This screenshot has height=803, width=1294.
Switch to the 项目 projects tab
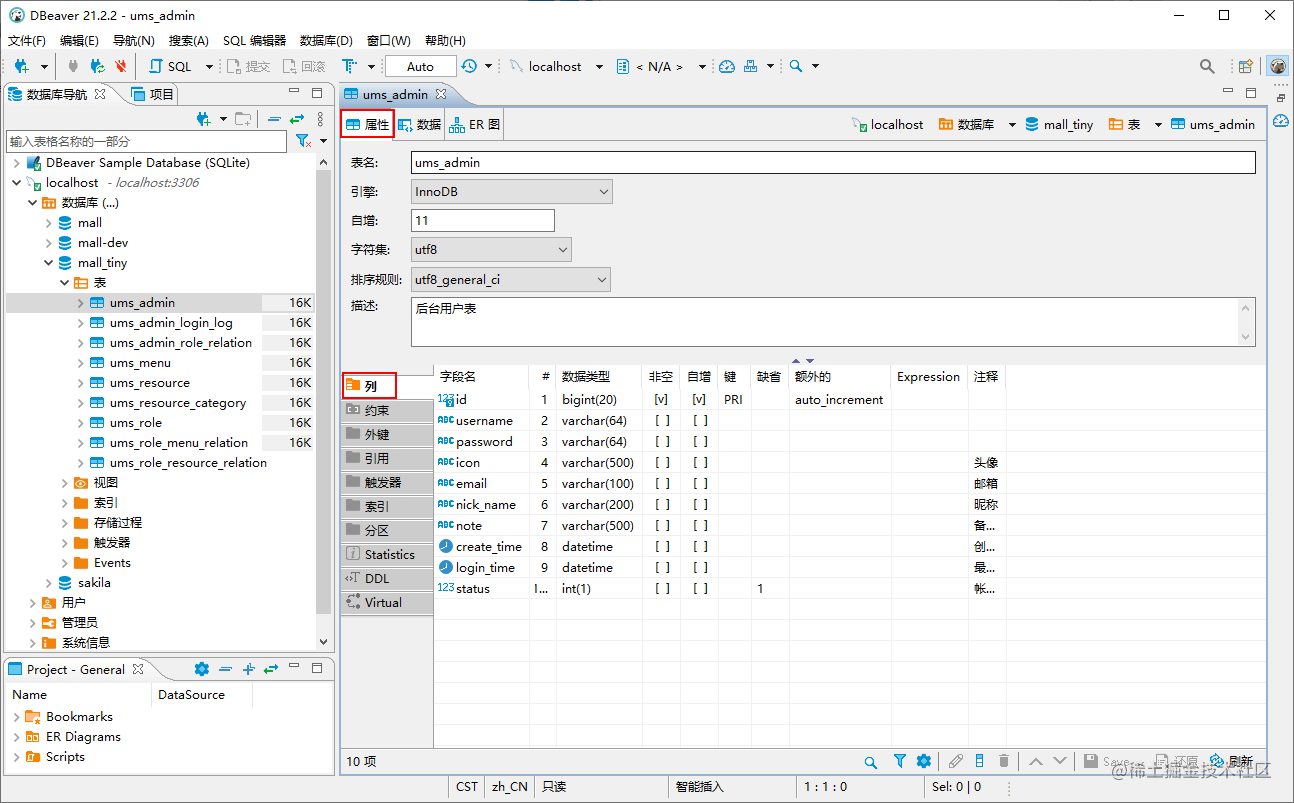pos(154,95)
